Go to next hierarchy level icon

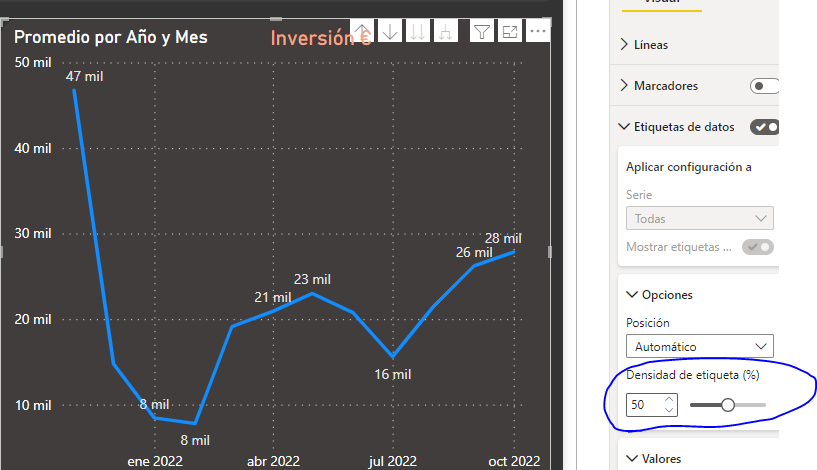(x=417, y=32)
